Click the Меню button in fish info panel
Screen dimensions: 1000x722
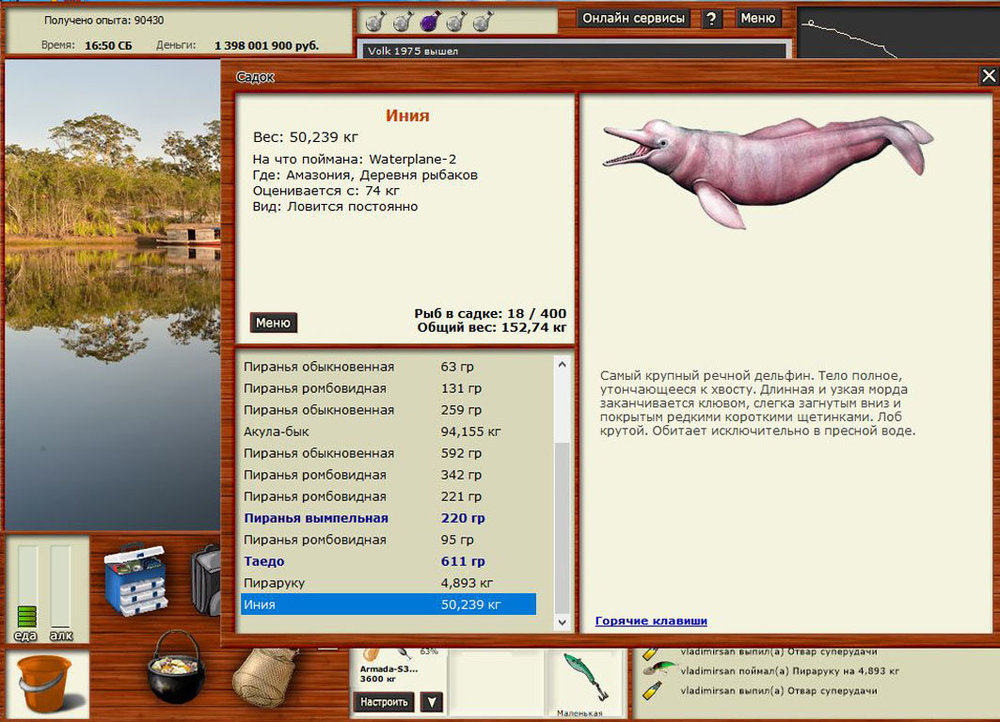point(273,323)
